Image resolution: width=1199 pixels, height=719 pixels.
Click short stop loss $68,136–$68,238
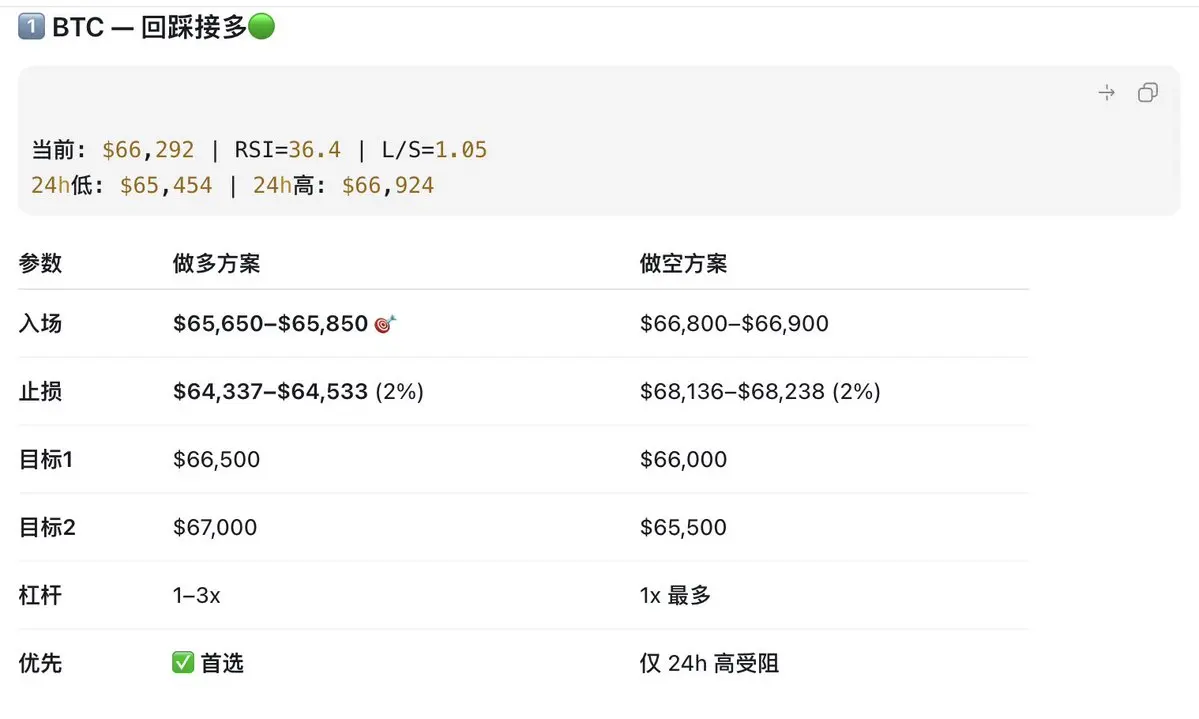tap(733, 392)
